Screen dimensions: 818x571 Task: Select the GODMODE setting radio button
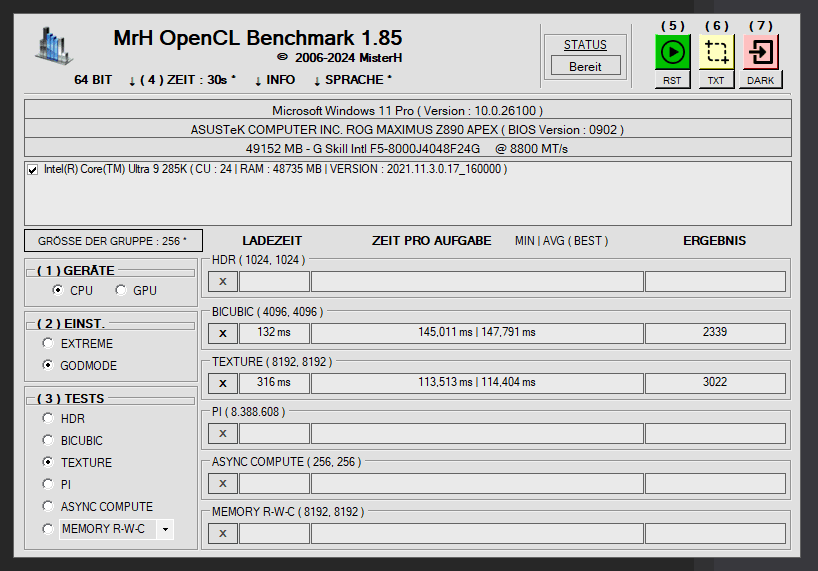(x=48, y=365)
